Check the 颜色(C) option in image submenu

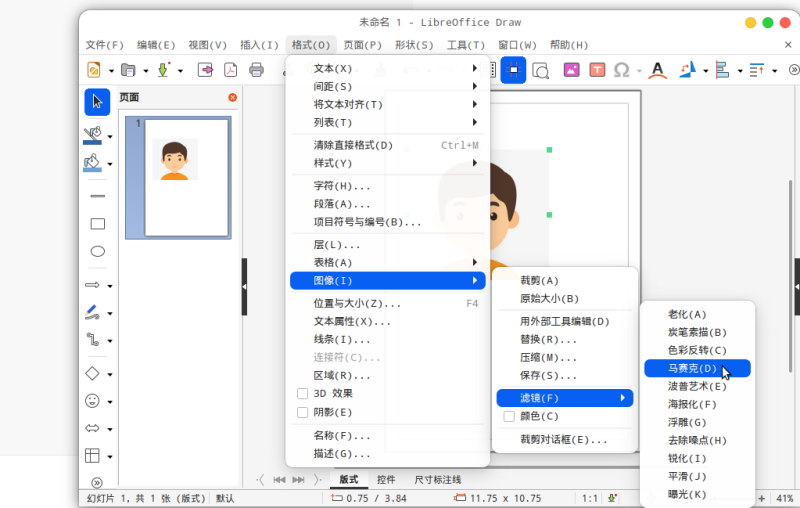click(509, 416)
